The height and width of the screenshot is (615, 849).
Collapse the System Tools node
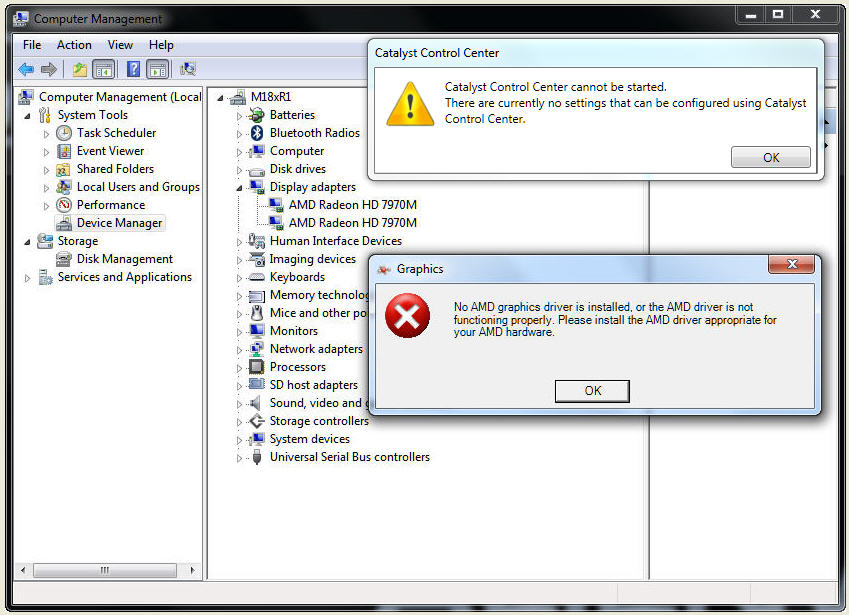(27, 115)
